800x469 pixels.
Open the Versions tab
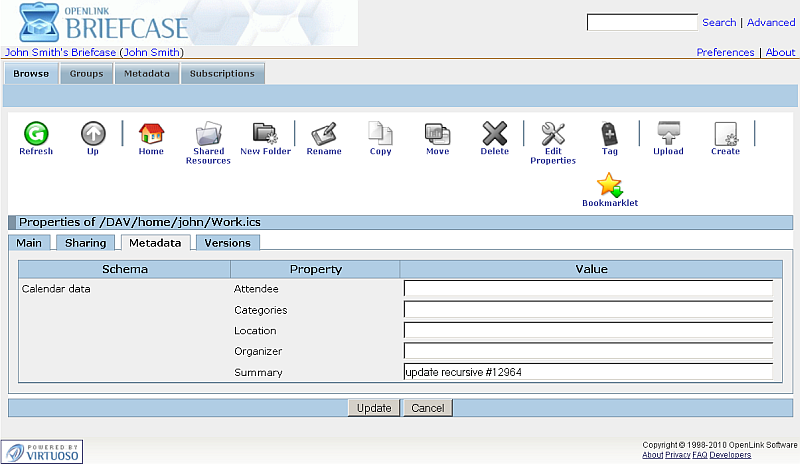(x=227, y=242)
